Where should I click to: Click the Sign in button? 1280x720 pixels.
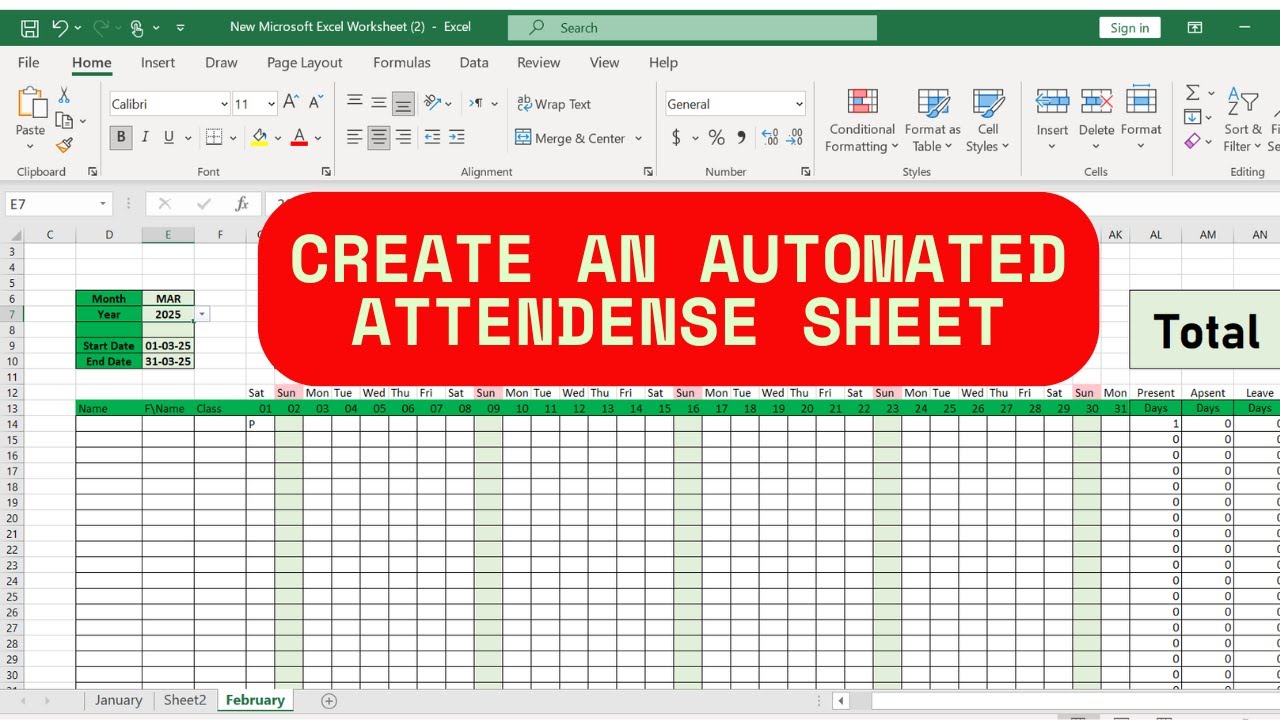coord(1130,28)
